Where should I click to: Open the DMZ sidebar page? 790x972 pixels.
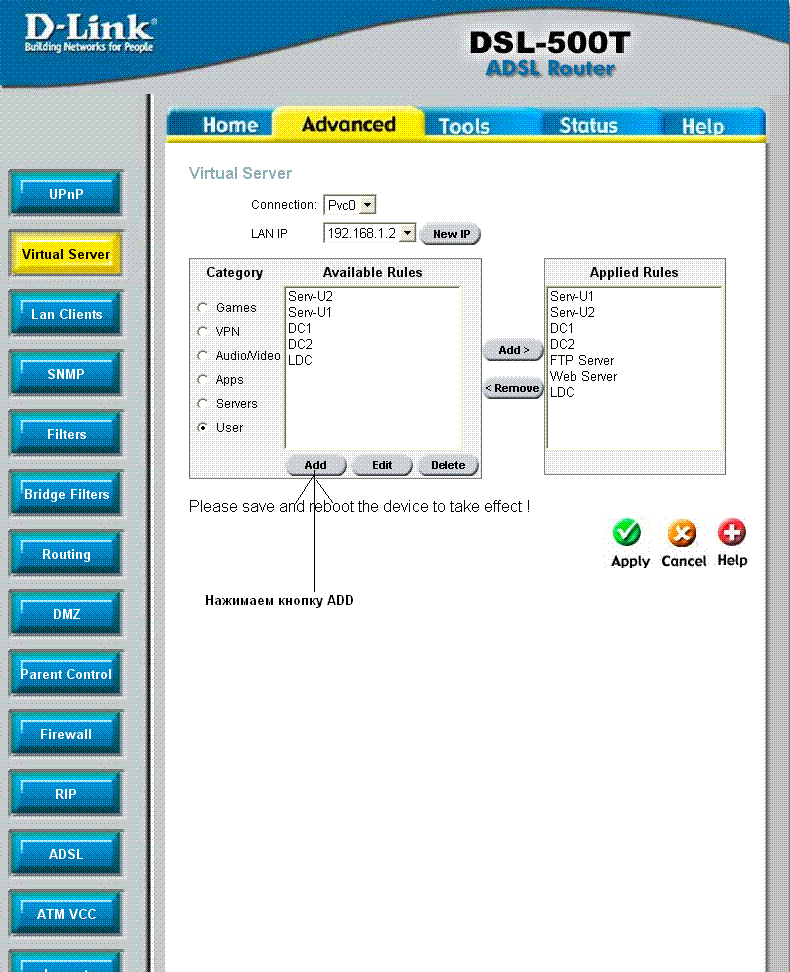pyautogui.click(x=66, y=614)
